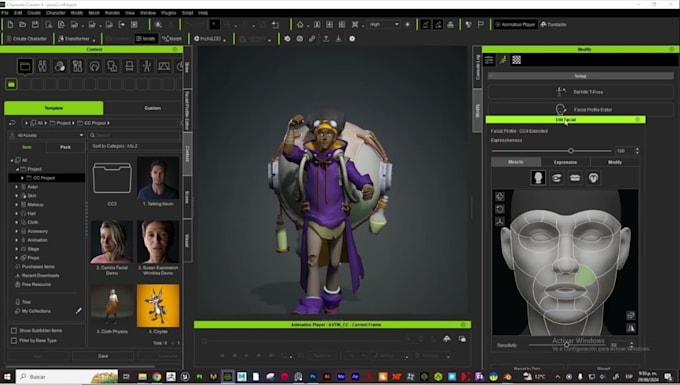Screen dimensions: 680x385
Task: Open the Animation figure category icon
Action: pos(147,66)
